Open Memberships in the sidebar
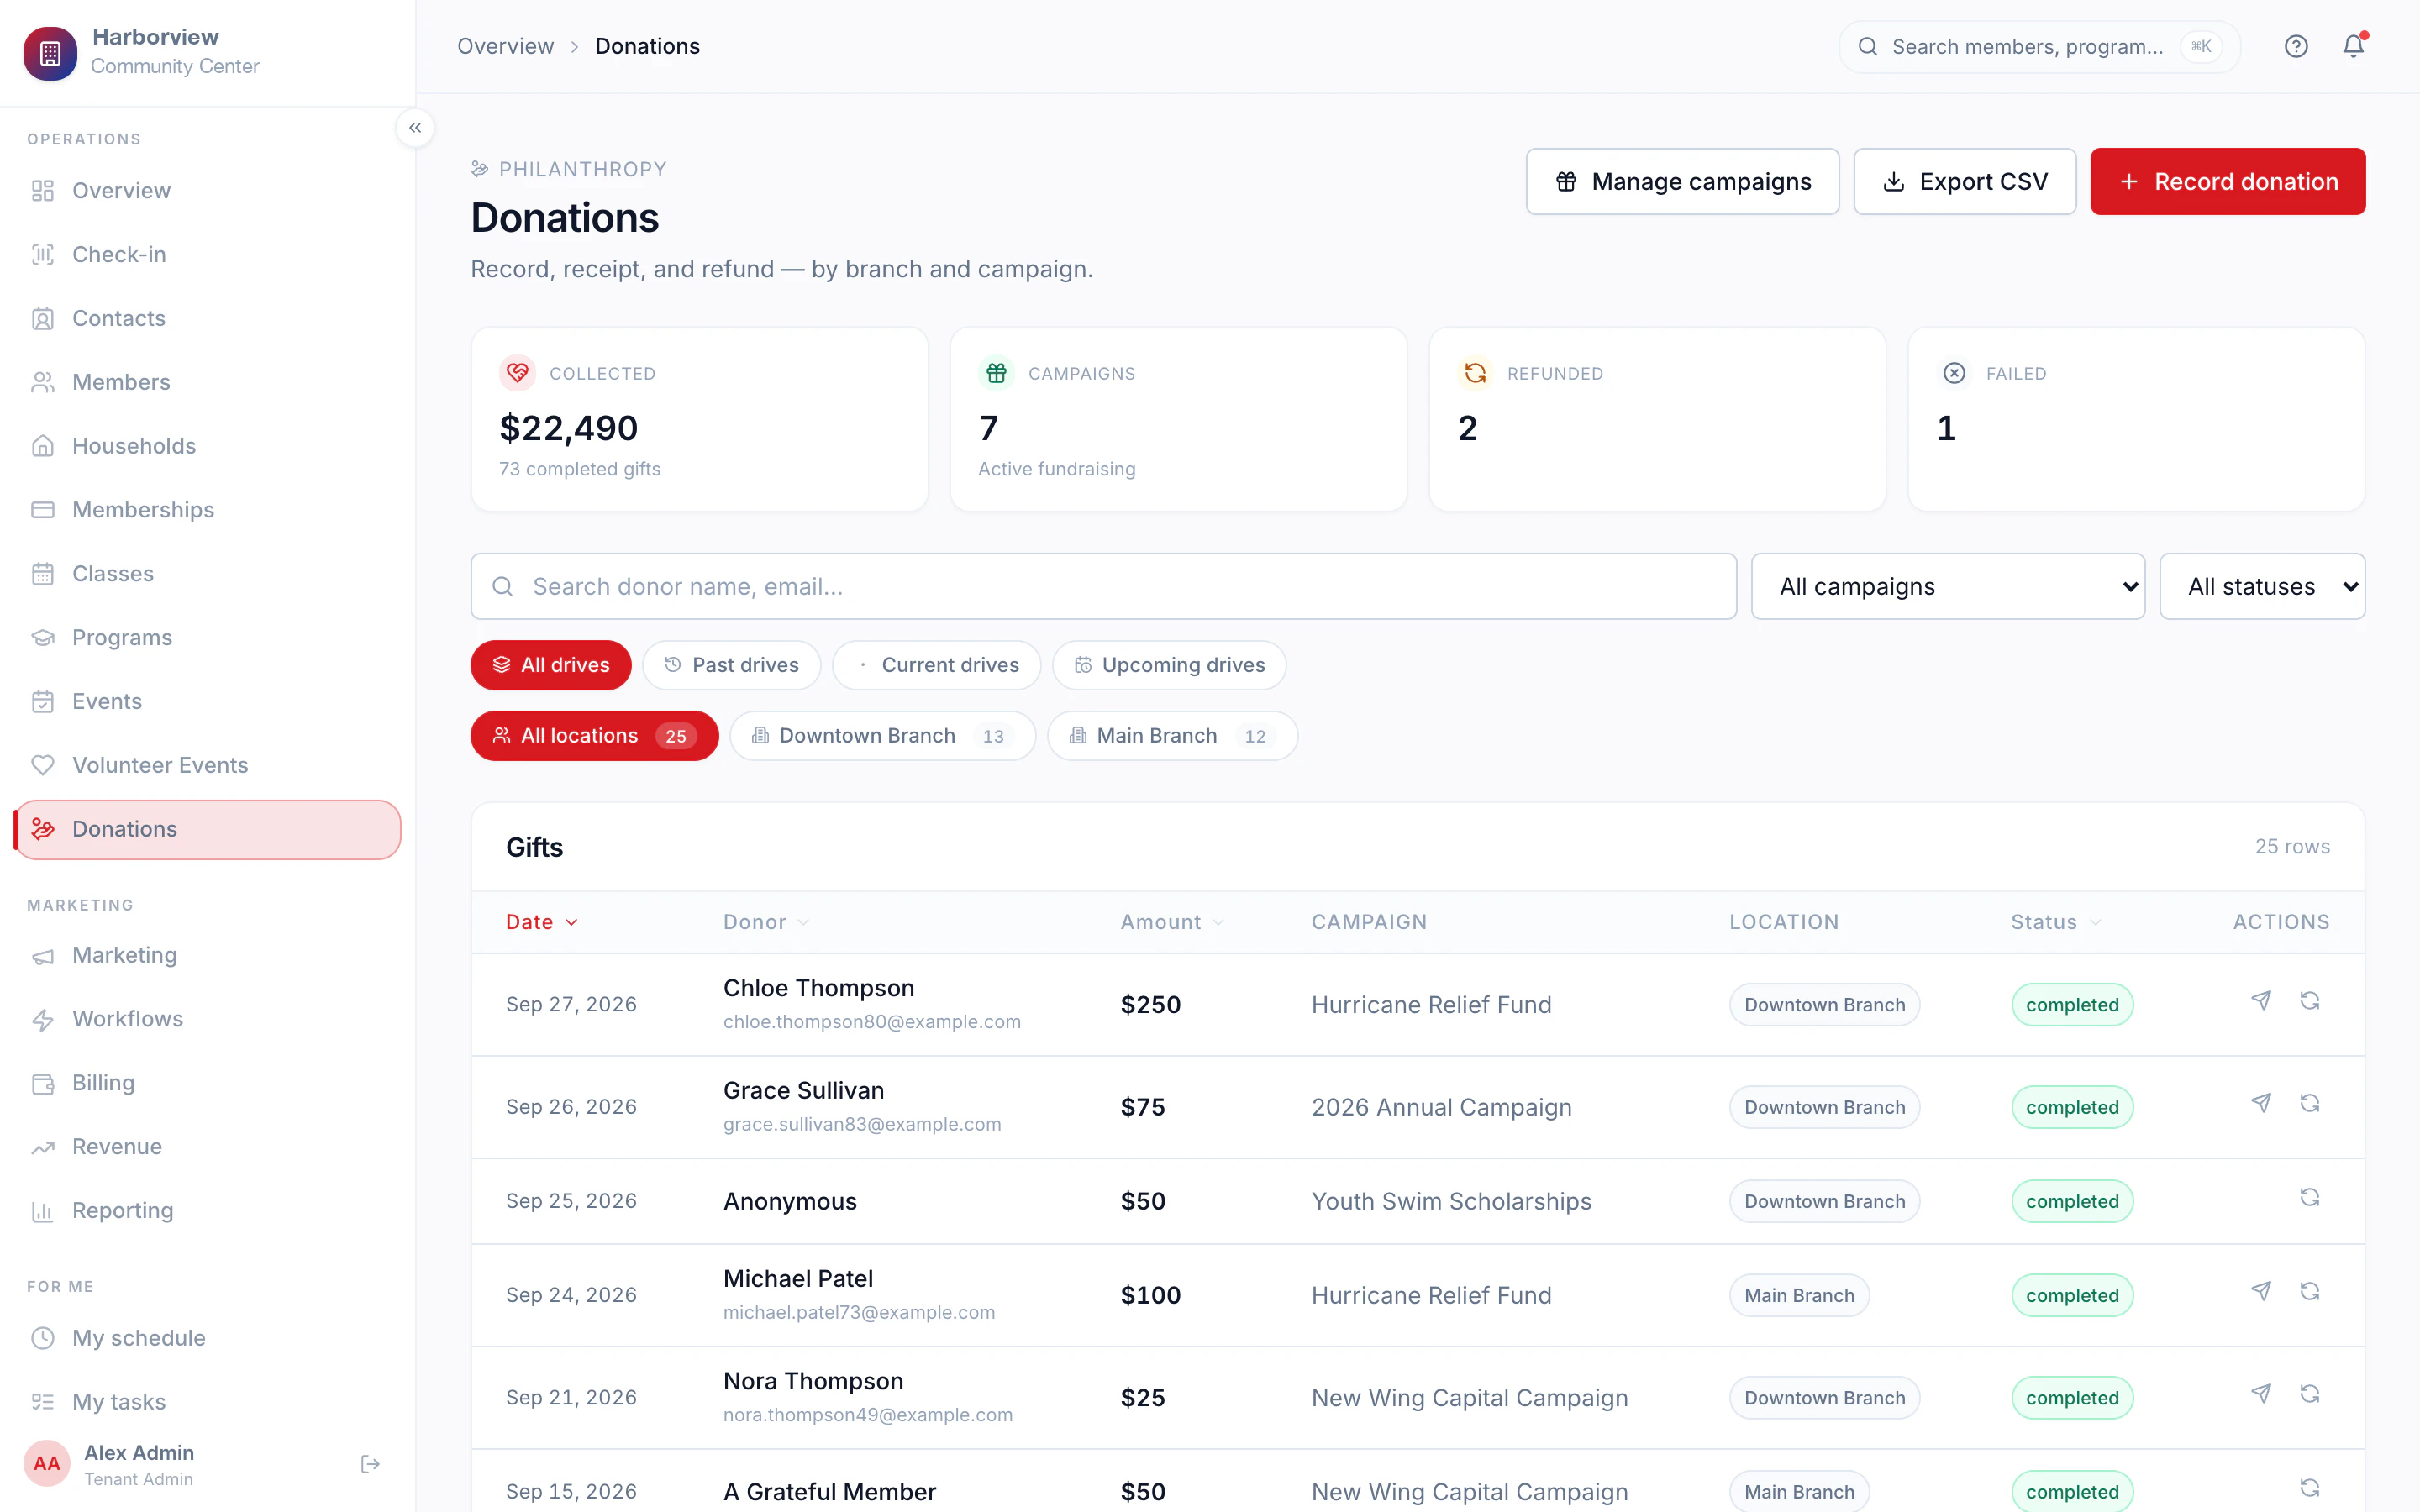The width and height of the screenshot is (2420, 1512). [x=207, y=510]
